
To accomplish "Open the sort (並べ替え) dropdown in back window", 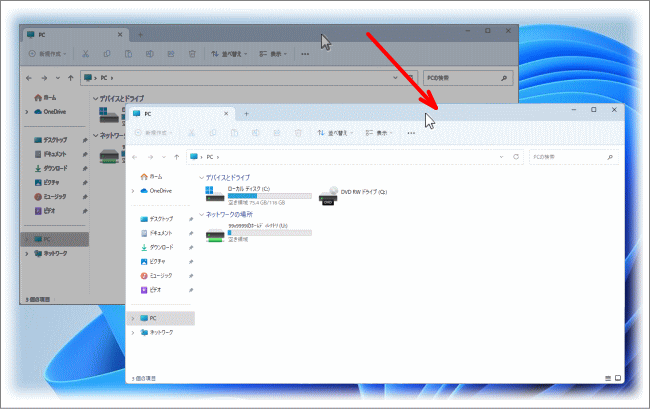I will pyautogui.click(x=229, y=54).
